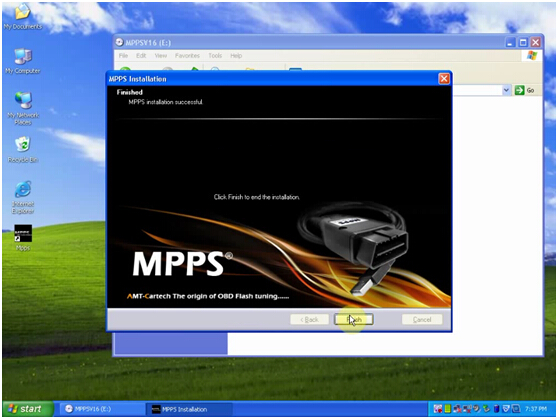Expand the address bar dropdown in Explorer
Screen dimensions: 558x419
(506, 90)
